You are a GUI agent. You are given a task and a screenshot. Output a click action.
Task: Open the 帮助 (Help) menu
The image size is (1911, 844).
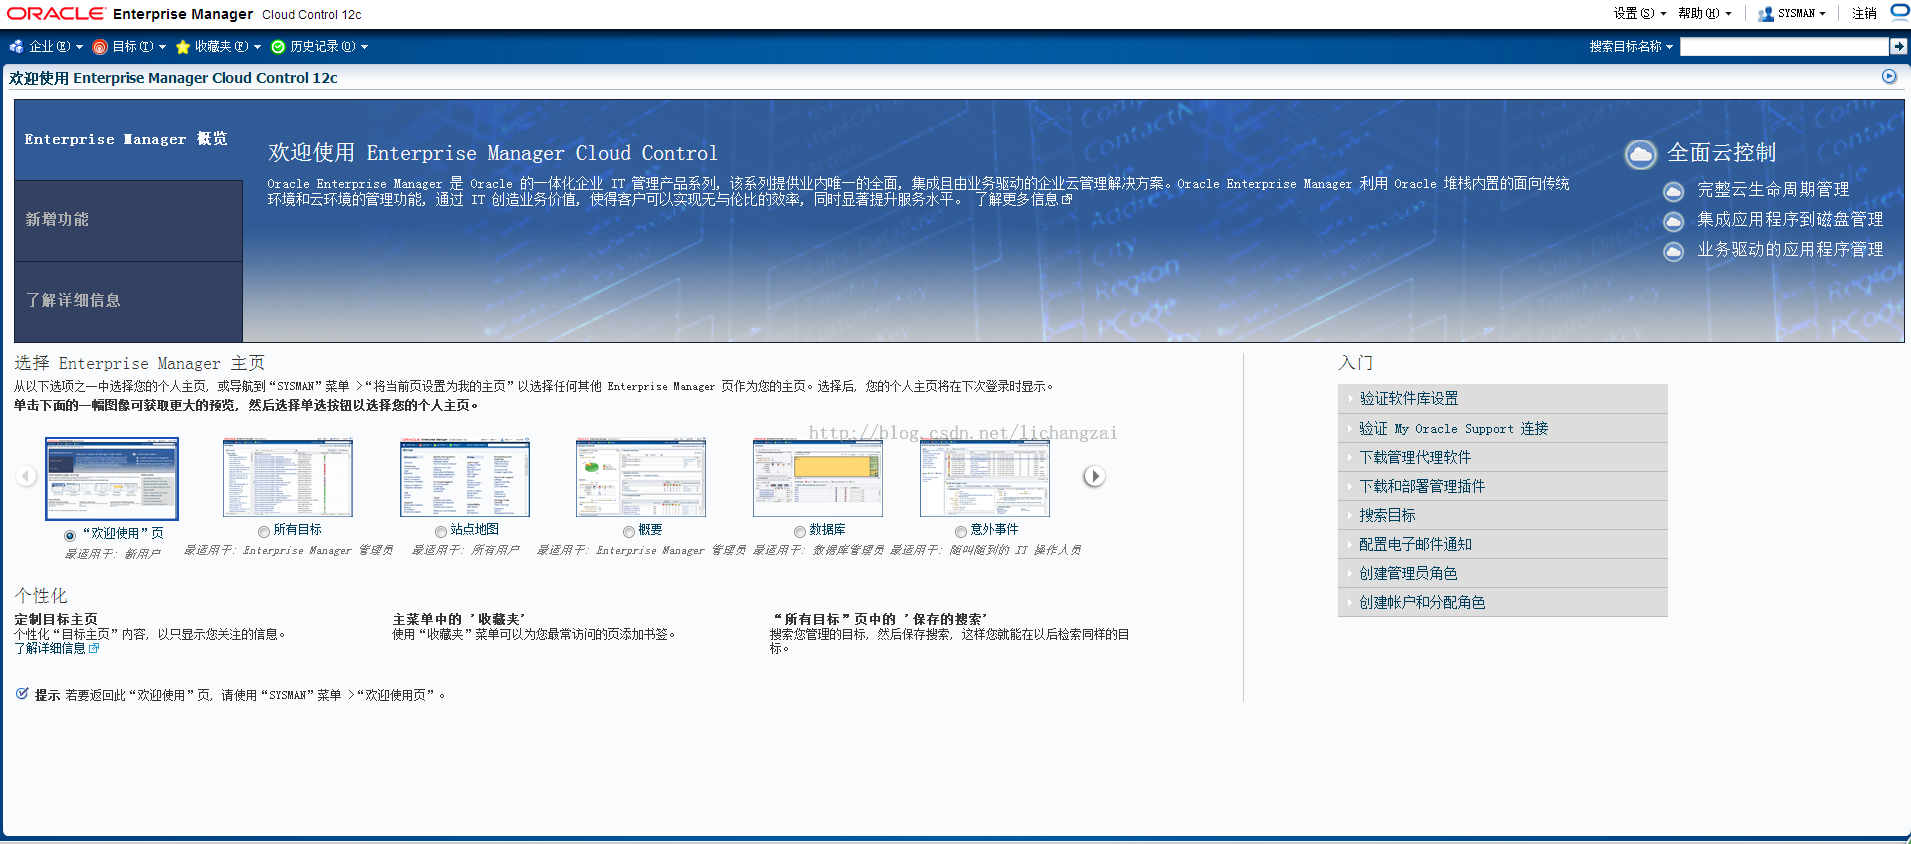(1704, 14)
